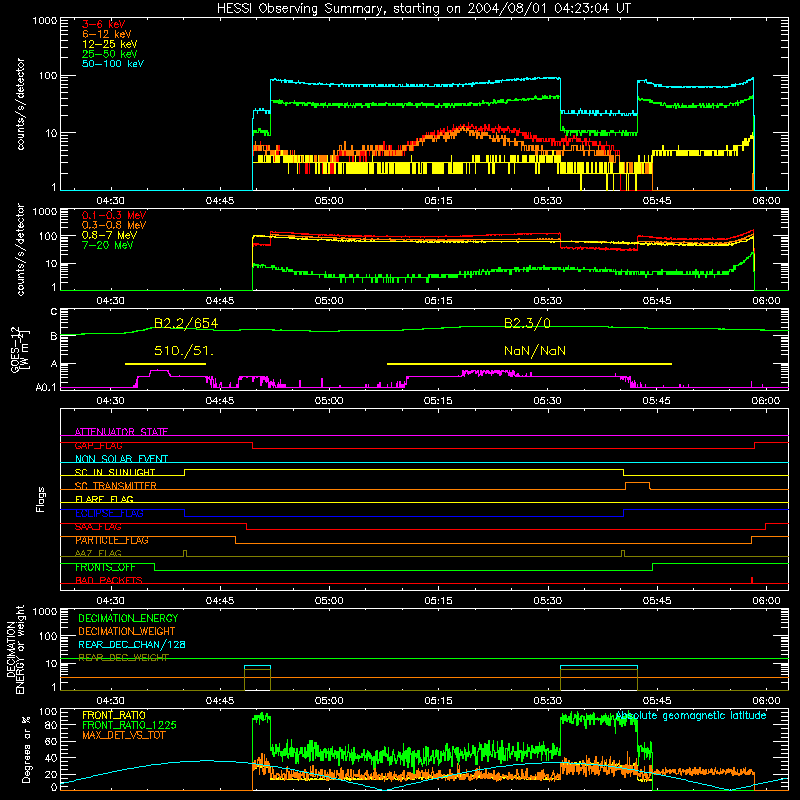800x800 pixels.
Task: Click the REAR_DEC_WEIGHT legend label
Action: [123, 658]
